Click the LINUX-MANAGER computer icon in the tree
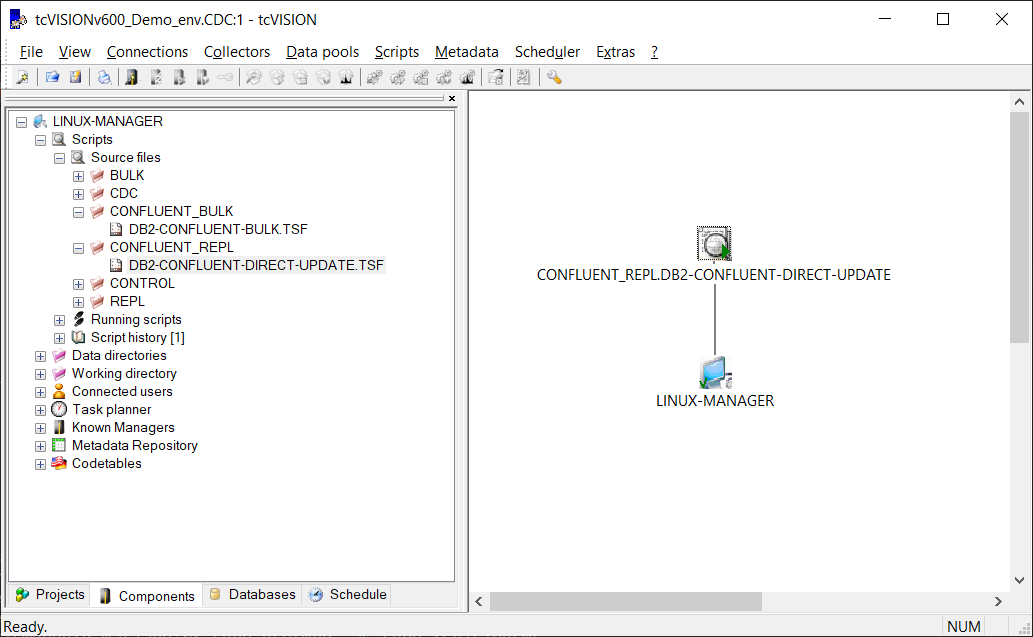The width and height of the screenshot is (1033, 637). click(x=40, y=121)
